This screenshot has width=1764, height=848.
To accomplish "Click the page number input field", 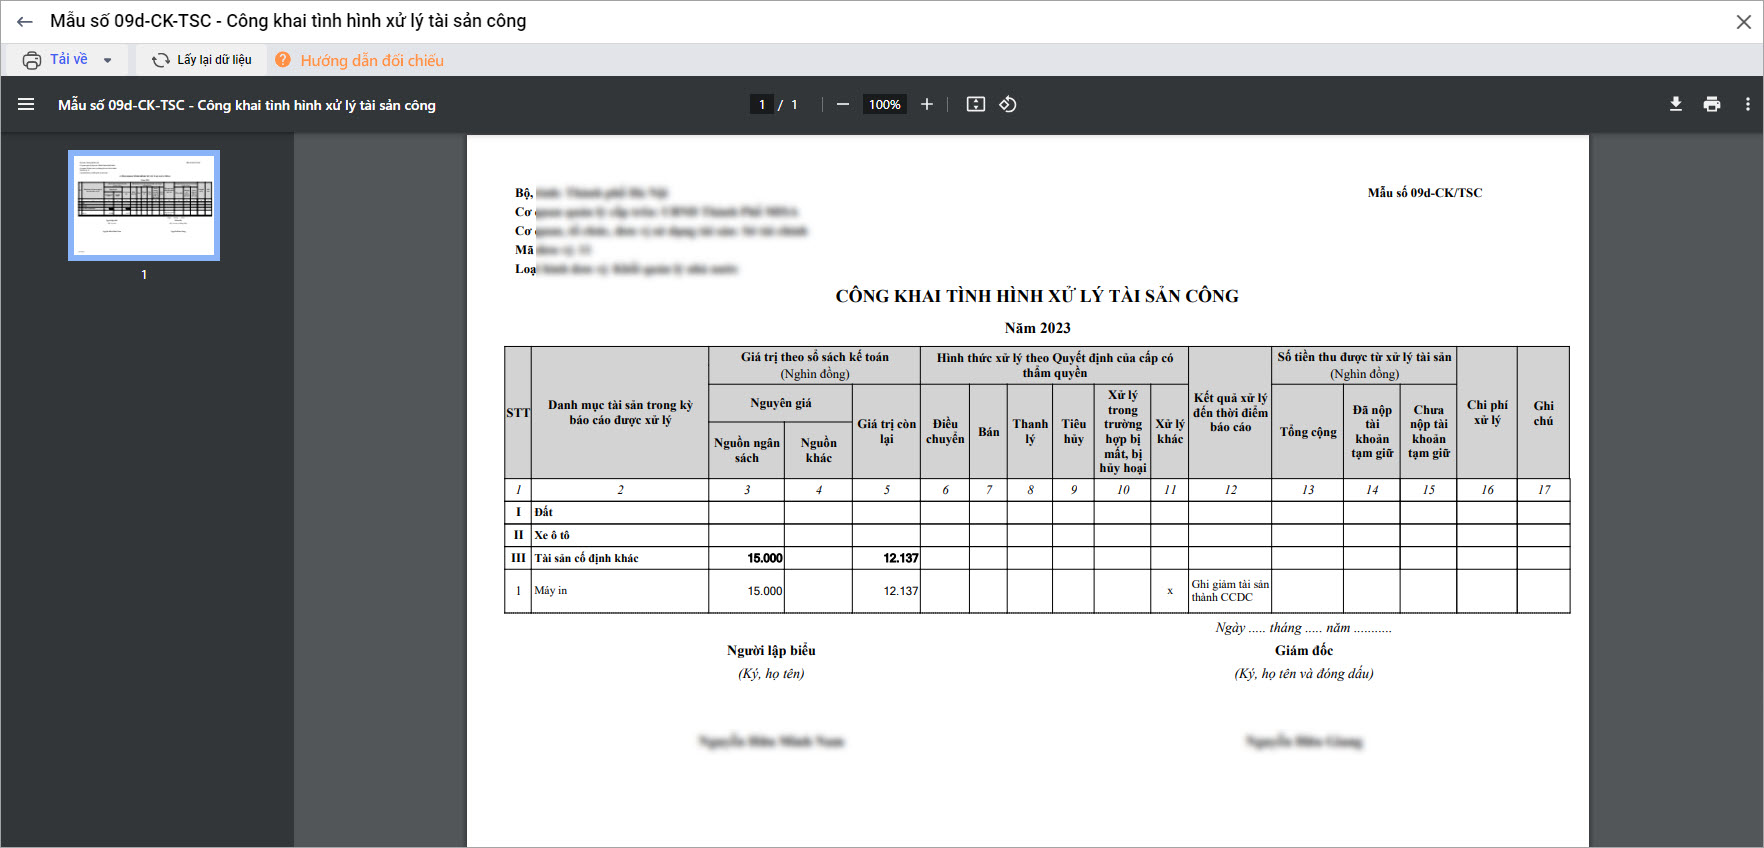I will [762, 104].
